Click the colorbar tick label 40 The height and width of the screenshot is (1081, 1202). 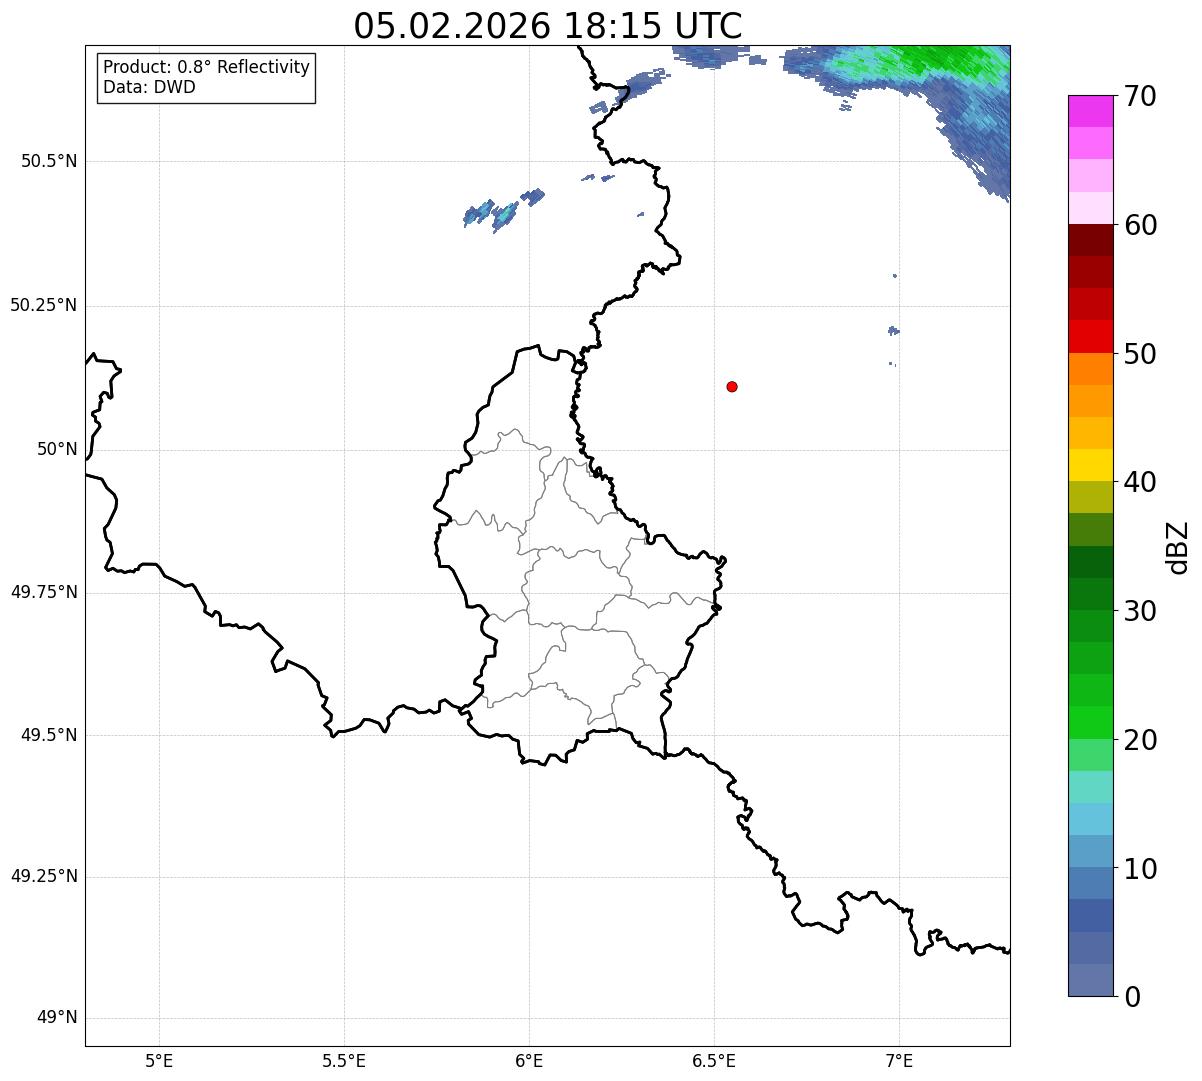click(x=1140, y=482)
